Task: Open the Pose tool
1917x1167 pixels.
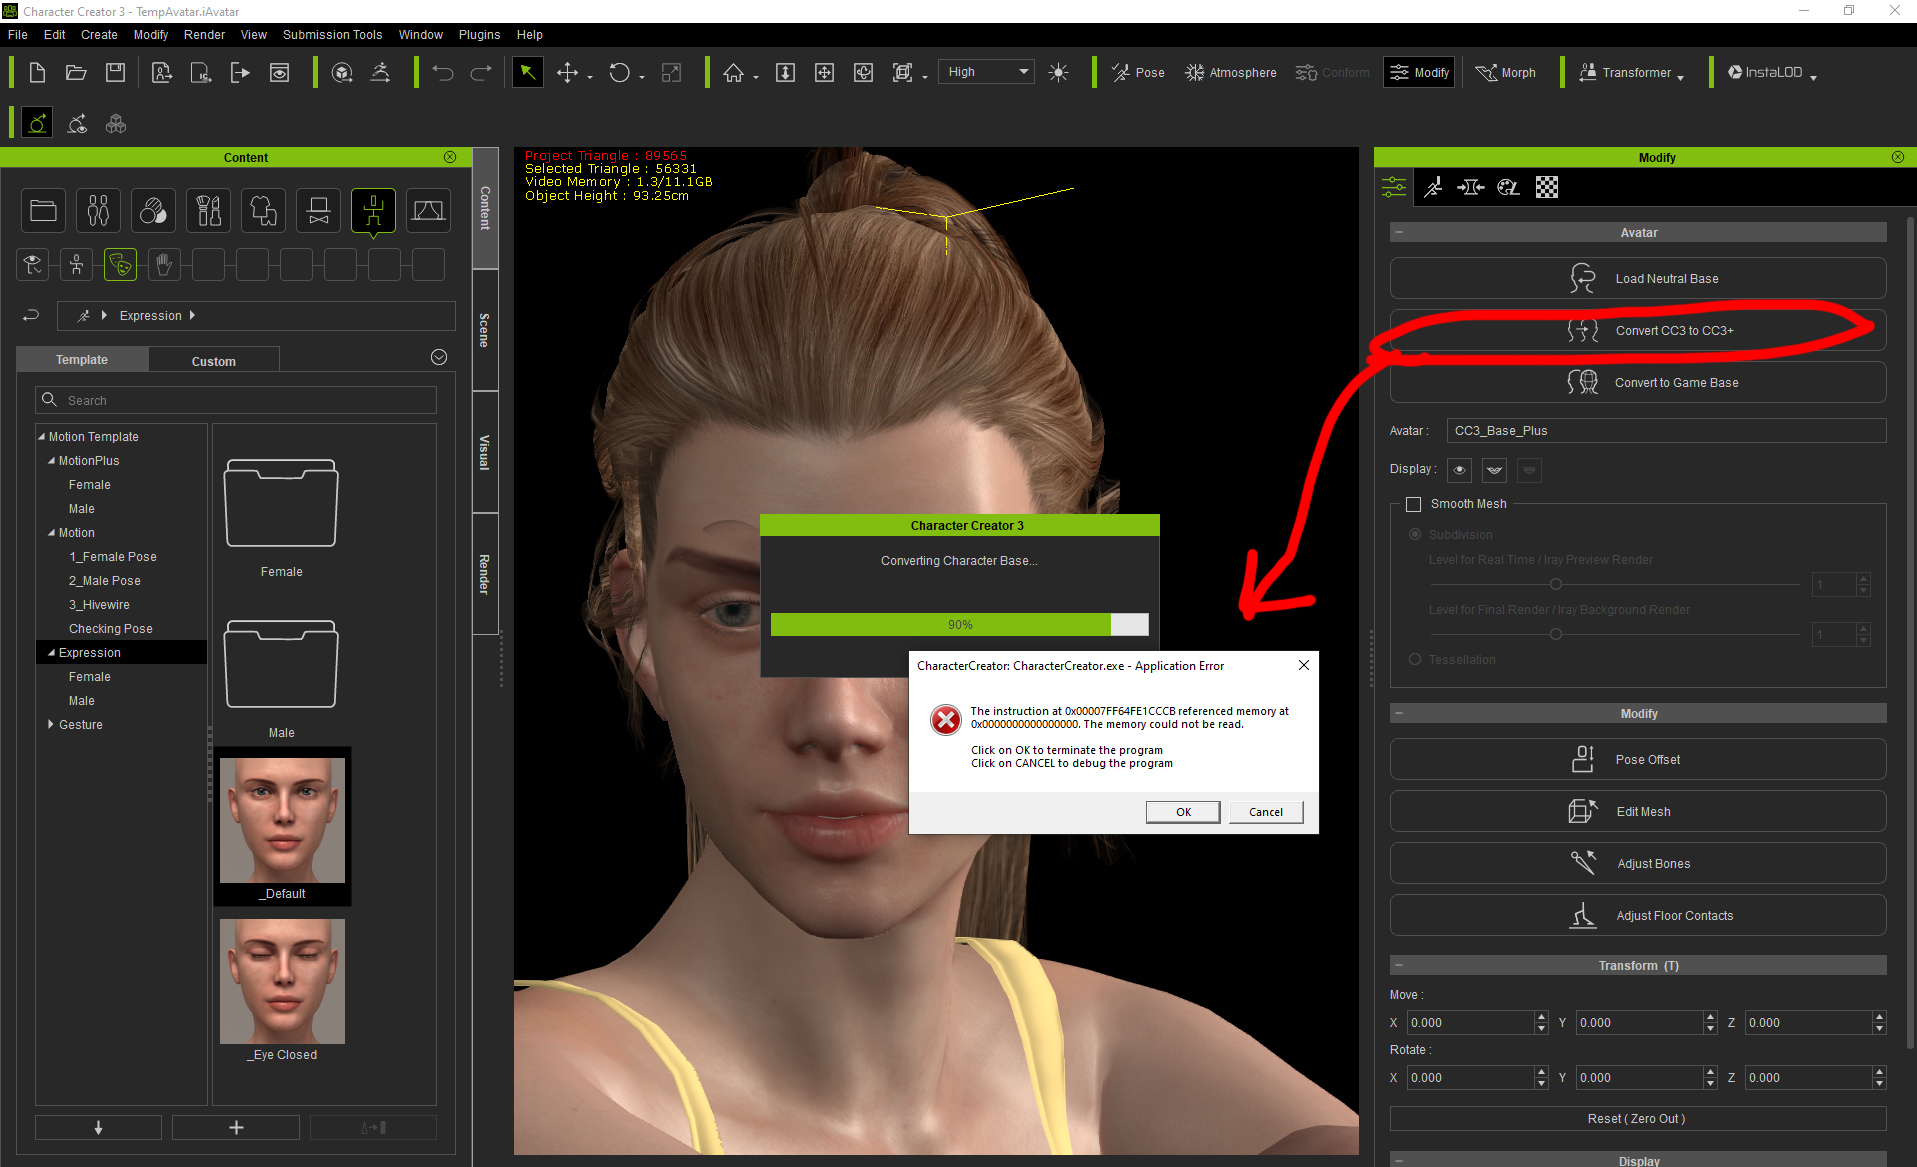Action: click(x=1138, y=73)
